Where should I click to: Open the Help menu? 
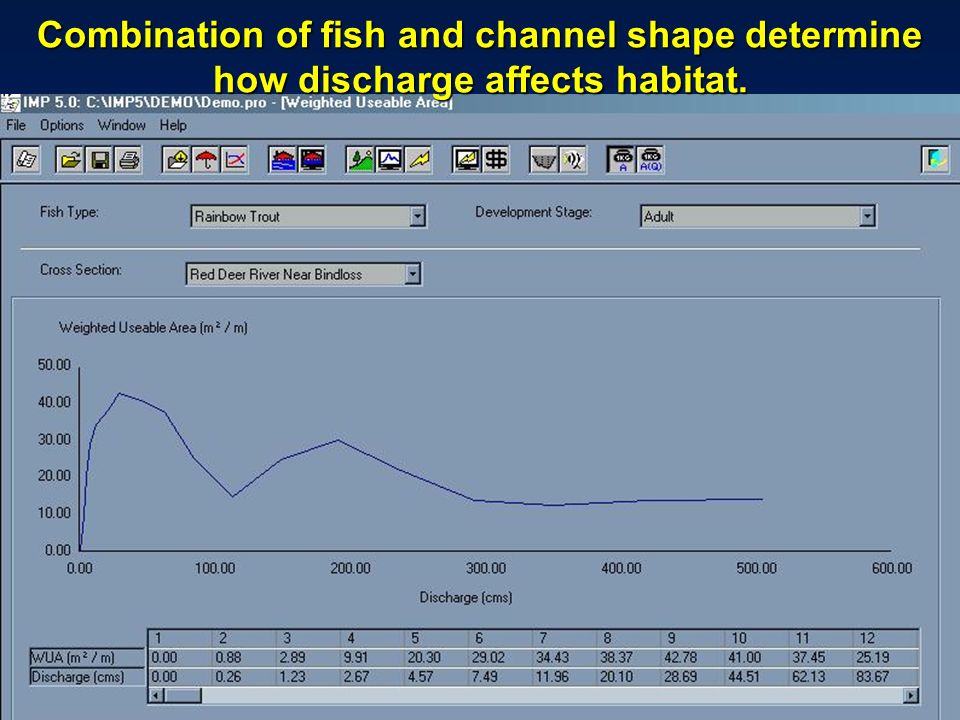(173, 126)
